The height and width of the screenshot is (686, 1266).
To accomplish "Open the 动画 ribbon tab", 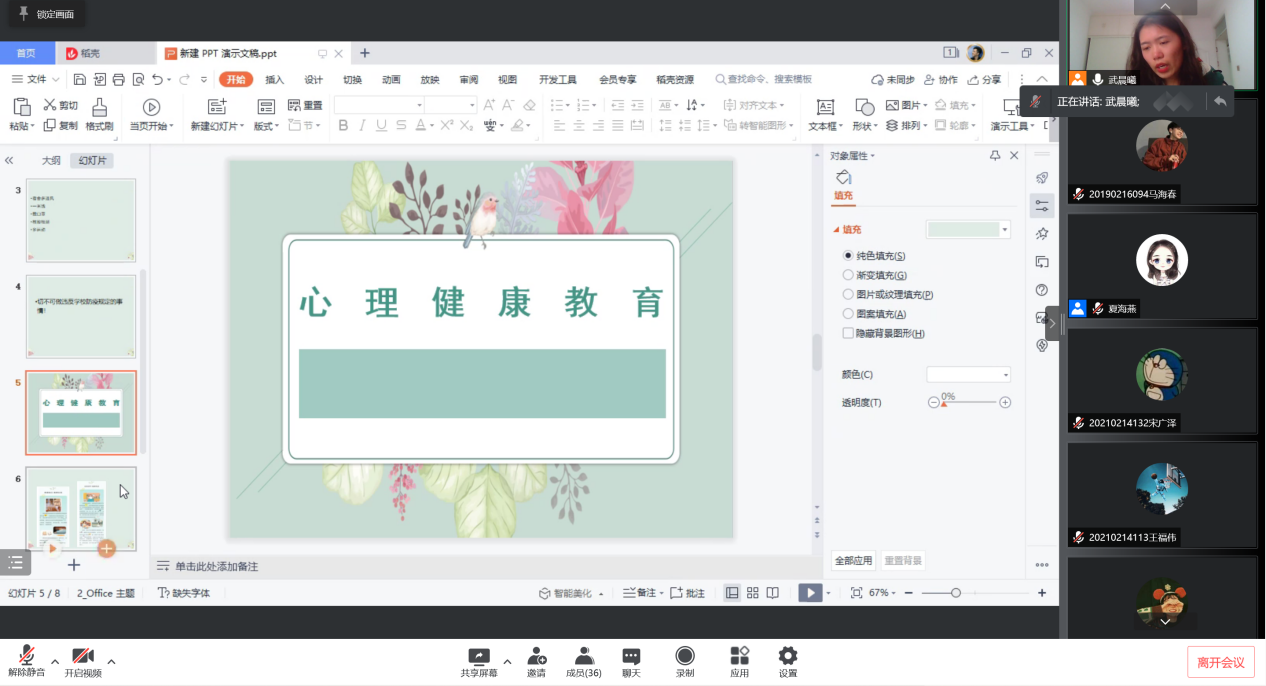I will pos(391,80).
